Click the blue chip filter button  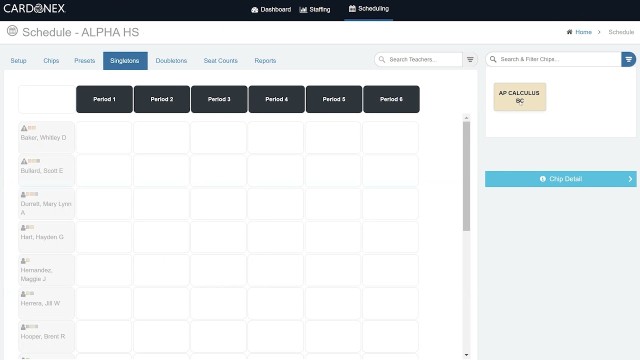click(629, 59)
